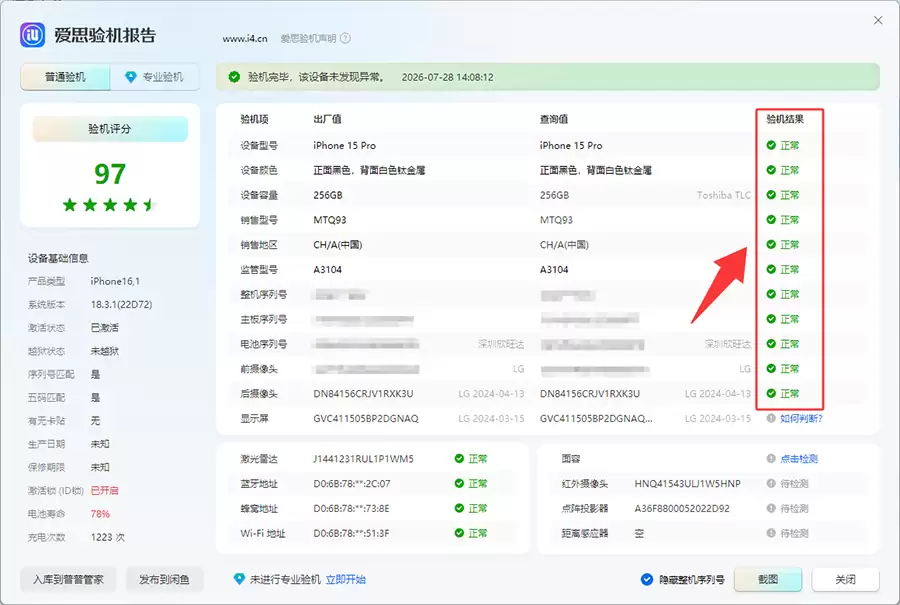This screenshot has height=605, width=900.
Task: Click the 发布到闲鱼 button
Action: point(164,579)
